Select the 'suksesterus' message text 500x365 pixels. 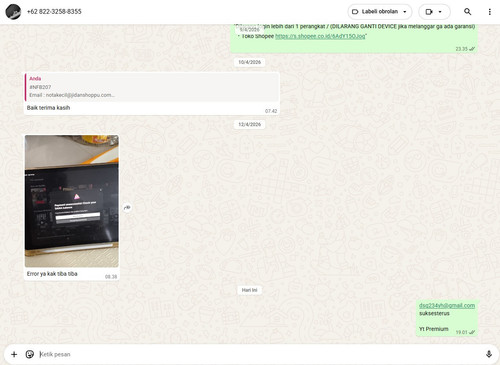click(x=434, y=313)
